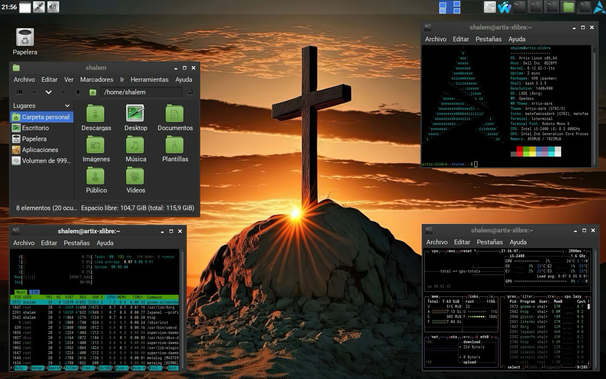The image size is (606, 379).
Task: Open the Plantillas folder
Action: [175, 149]
